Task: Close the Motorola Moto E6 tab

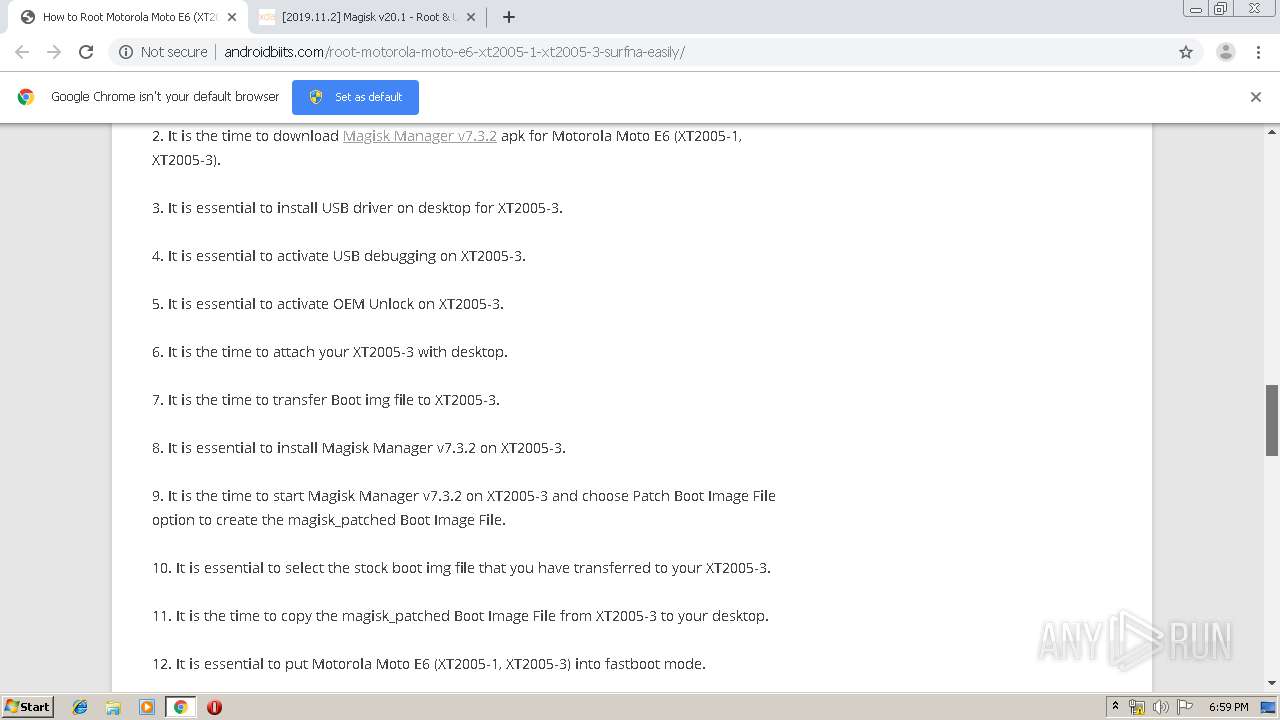Action: (232, 17)
